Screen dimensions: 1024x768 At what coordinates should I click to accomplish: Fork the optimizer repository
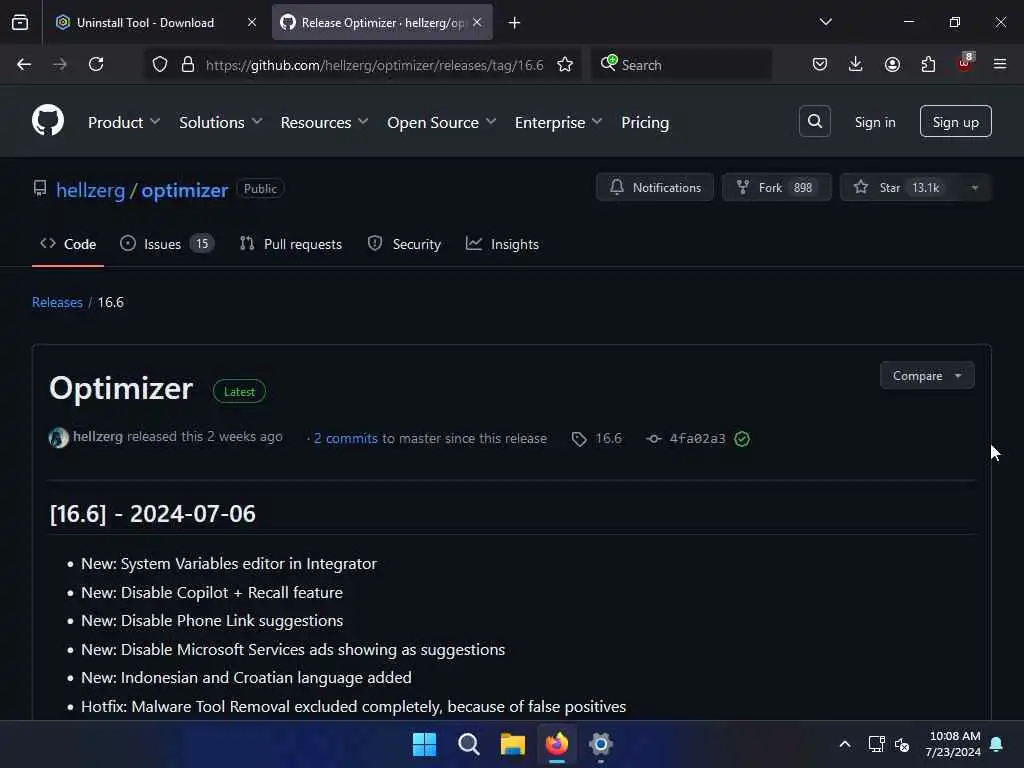[x=776, y=188]
